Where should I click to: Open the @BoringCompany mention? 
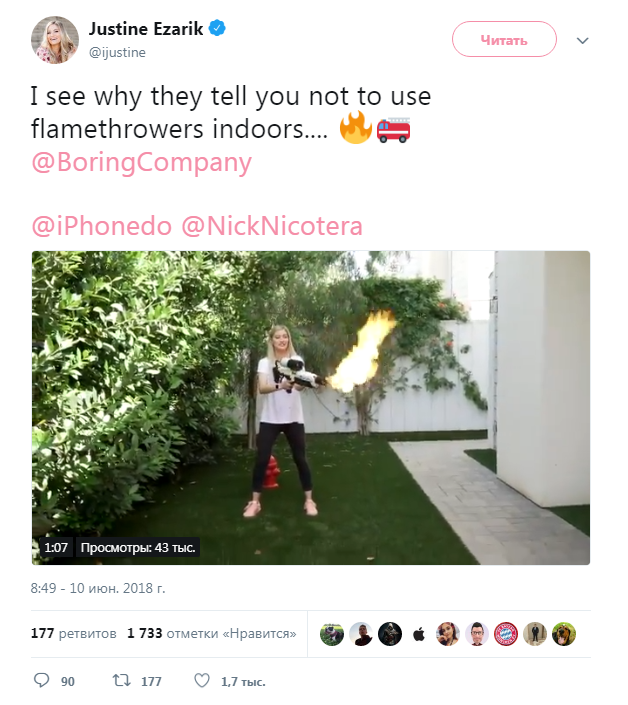(141, 162)
